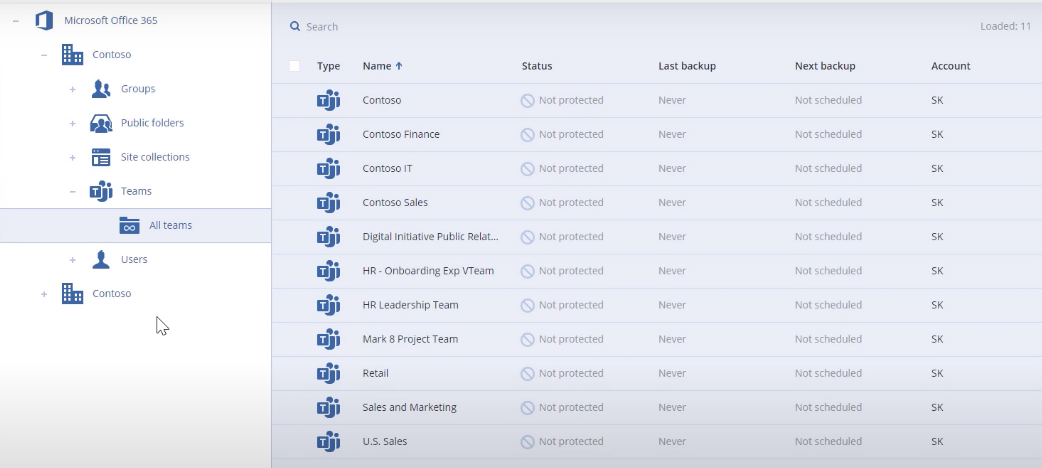Click the Teams icon in the Contoso row

(328, 100)
